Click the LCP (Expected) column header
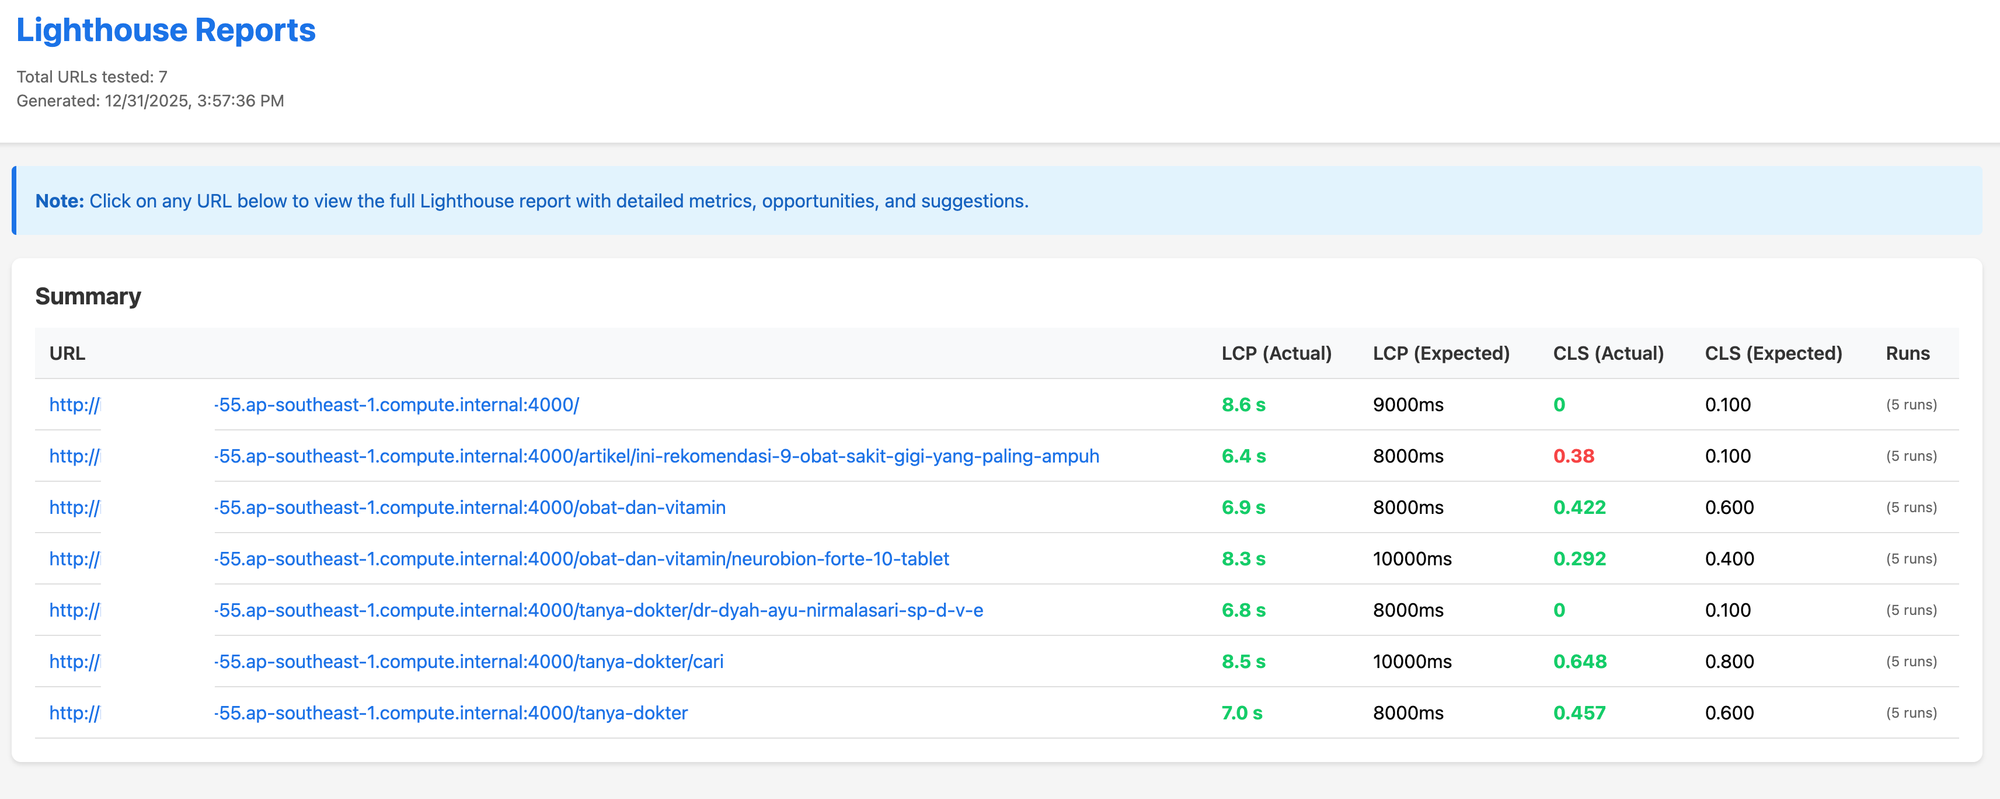 (x=1441, y=353)
